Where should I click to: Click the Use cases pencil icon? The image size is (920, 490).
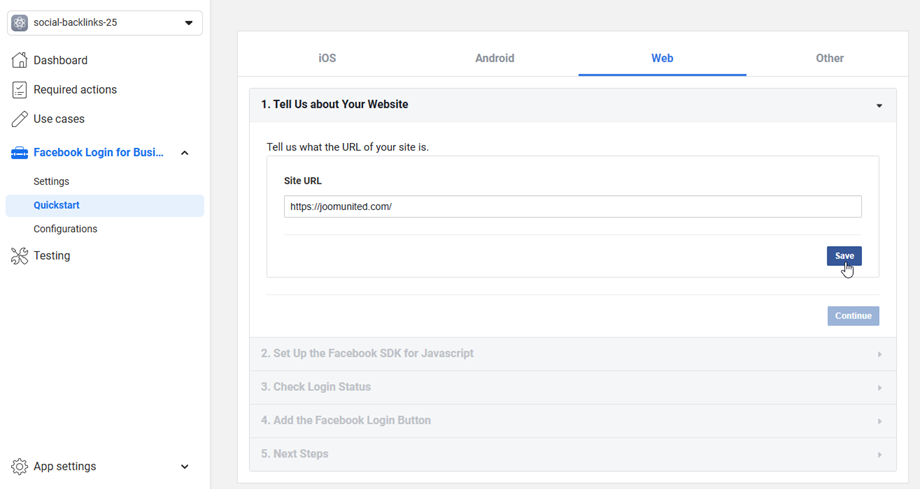pos(19,119)
